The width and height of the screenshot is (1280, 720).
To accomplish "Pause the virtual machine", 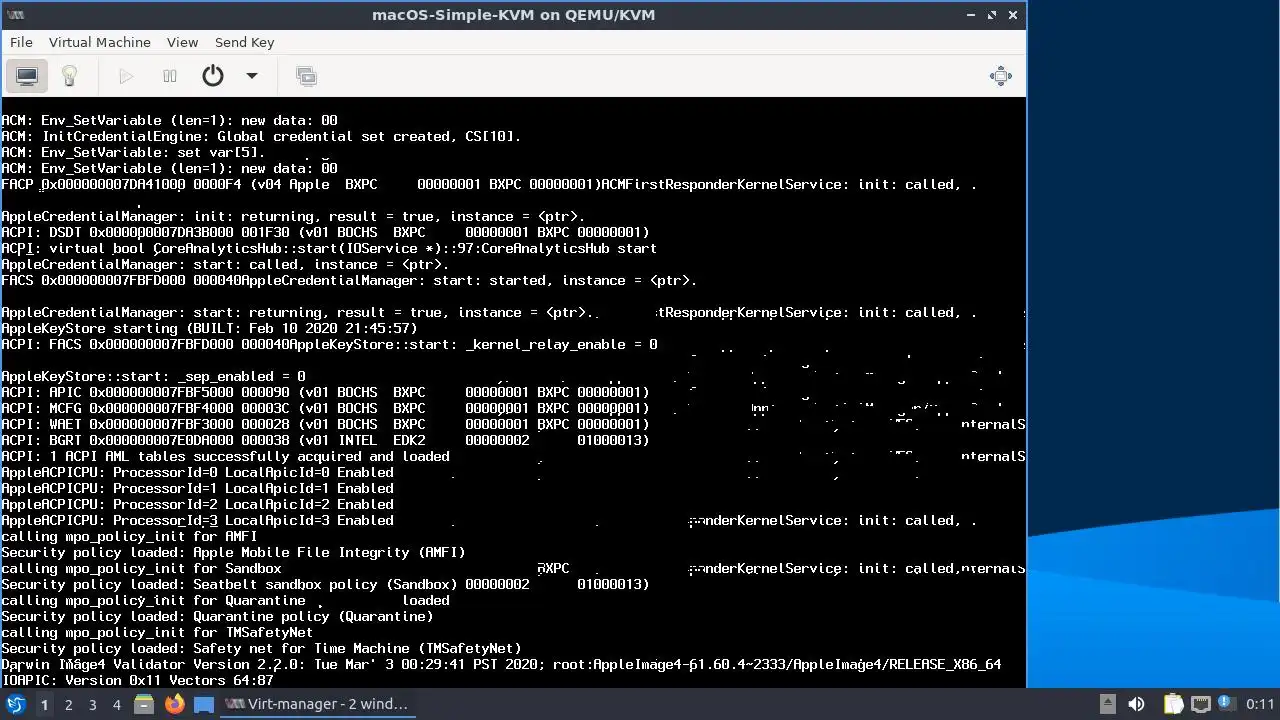I will [170, 76].
